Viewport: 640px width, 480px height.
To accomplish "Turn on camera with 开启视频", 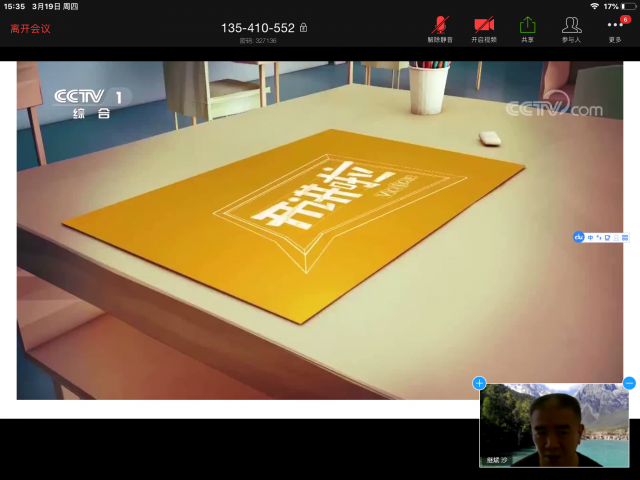I will (484, 29).
